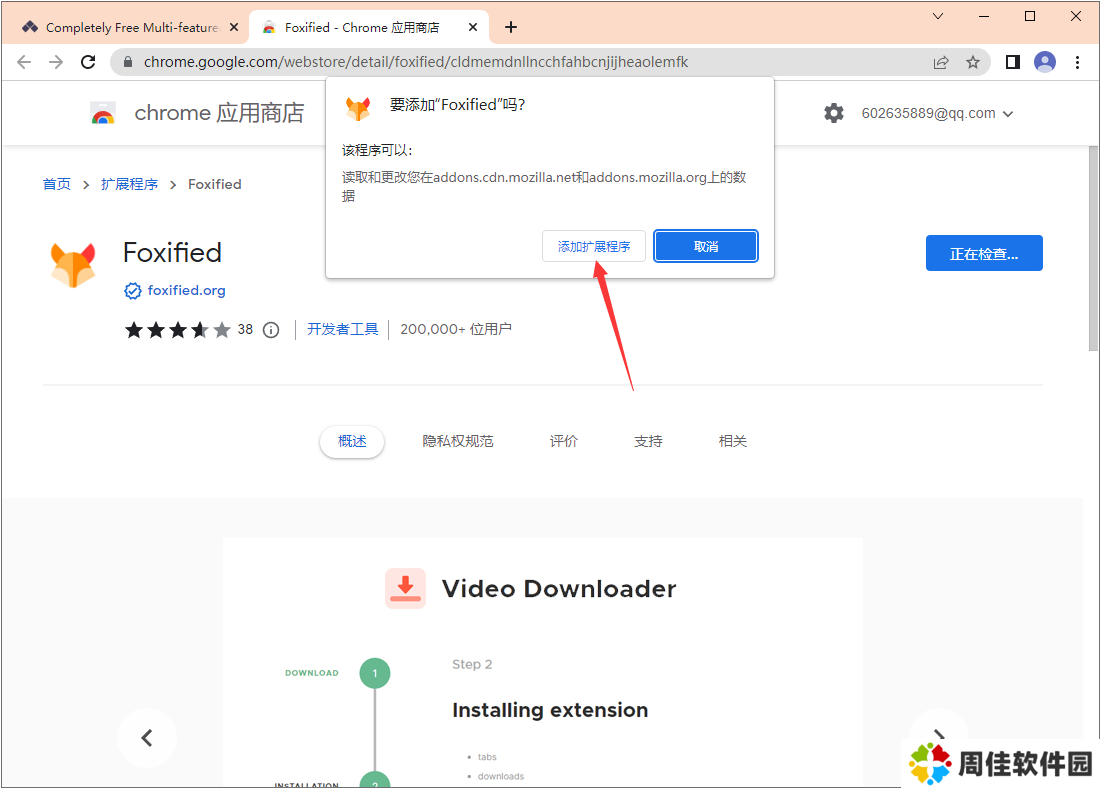Switch to the 隐私权规范 tab
Image resolution: width=1101 pixels, height=789 pixels.
pyautogui.click(x=458, y=441)
